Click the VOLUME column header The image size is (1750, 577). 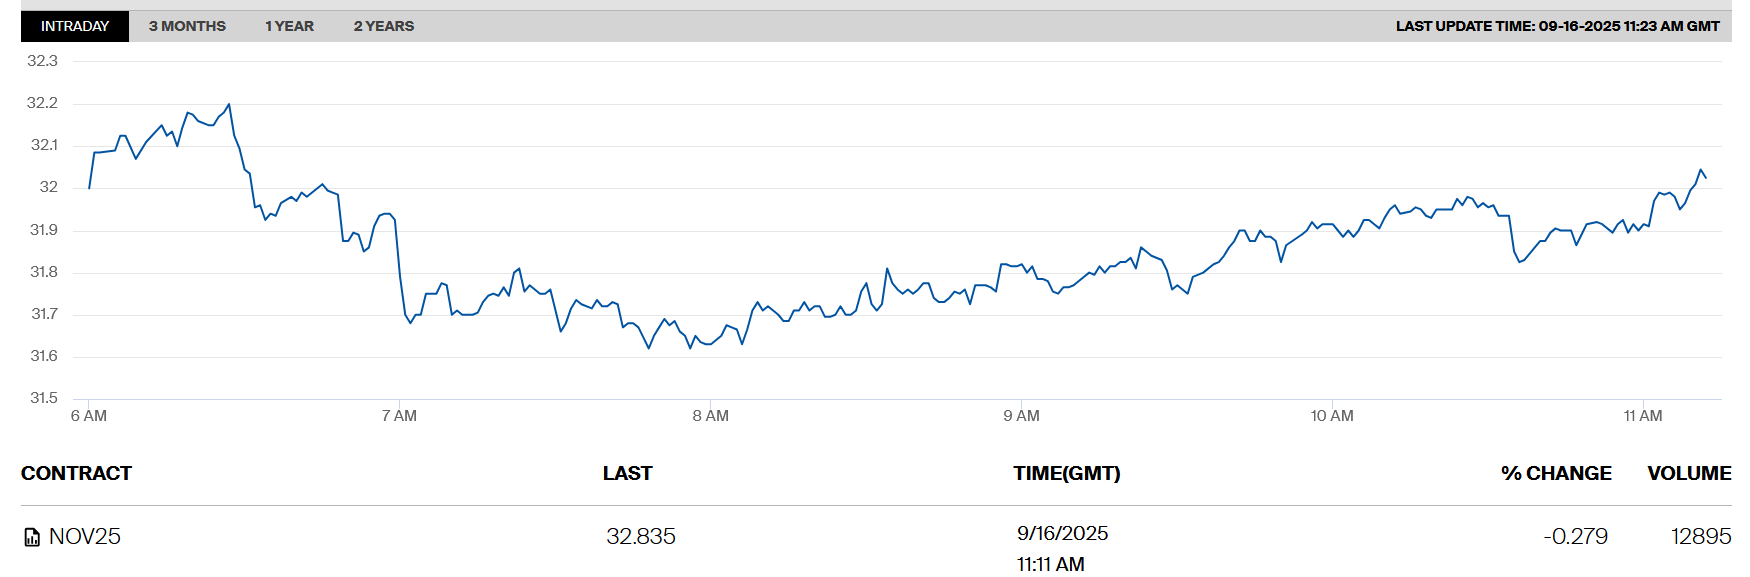[1688, 473]
